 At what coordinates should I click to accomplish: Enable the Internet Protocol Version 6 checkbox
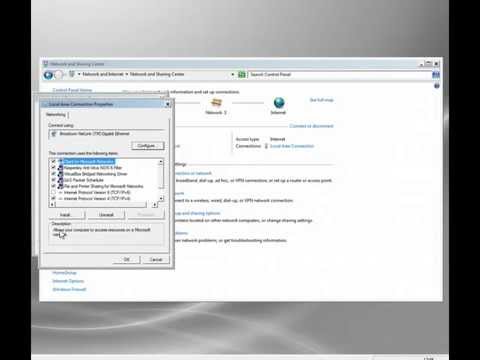(53, 192)
